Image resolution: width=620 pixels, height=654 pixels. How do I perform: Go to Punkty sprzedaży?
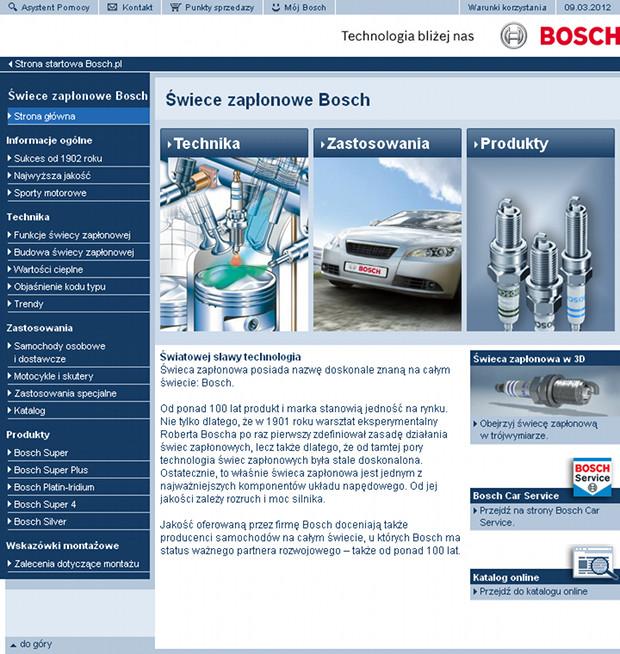point(219,8)
